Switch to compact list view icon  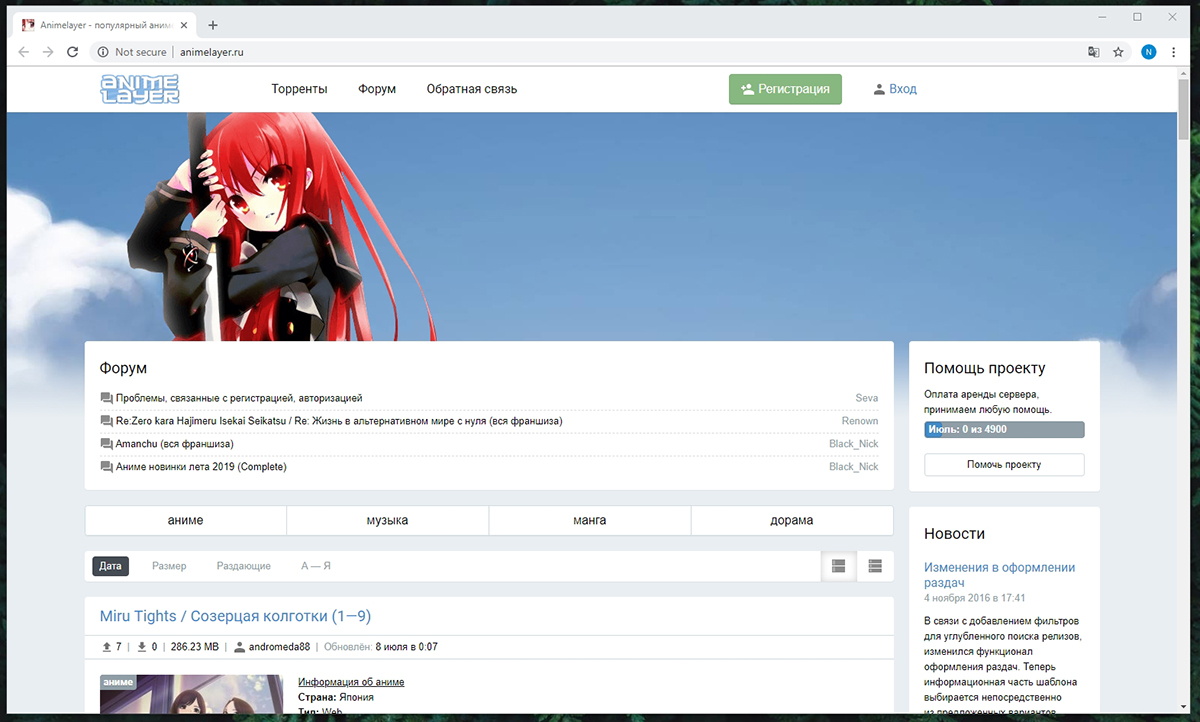[875, 566]
